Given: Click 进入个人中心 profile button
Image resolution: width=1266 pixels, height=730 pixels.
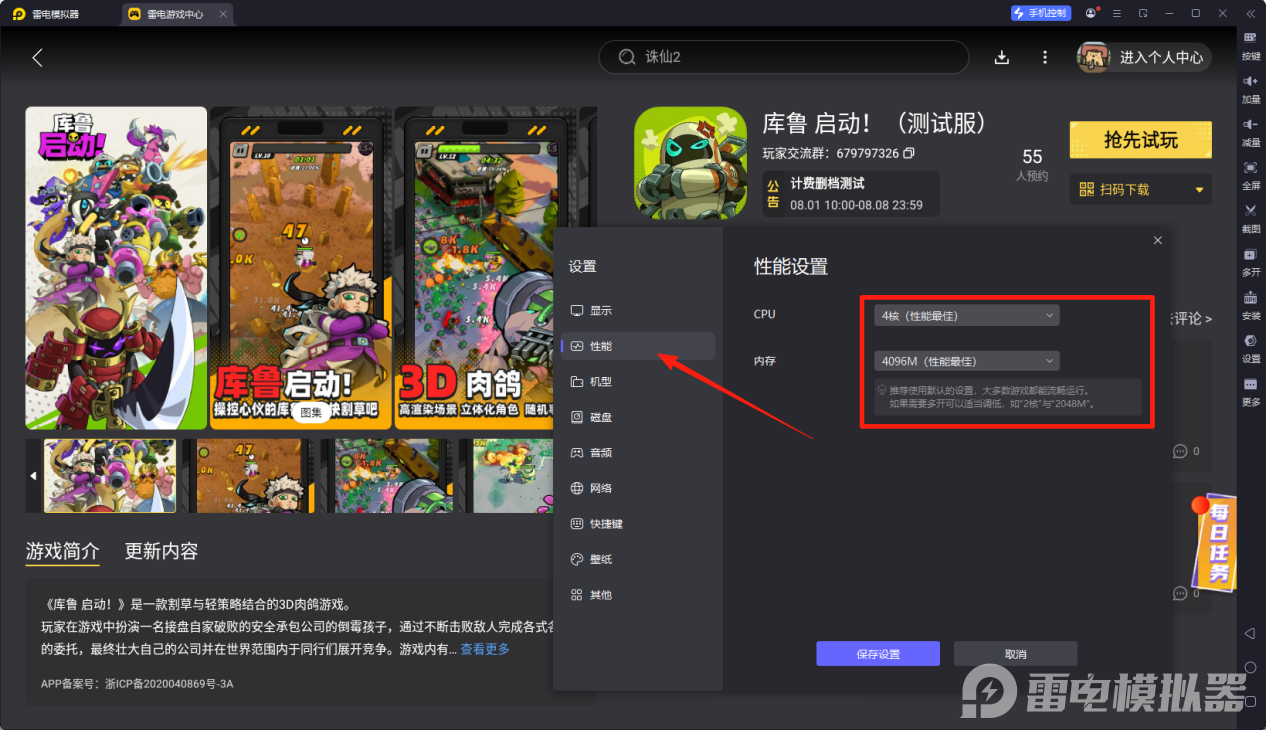Looking at the screenshot, I should pos(1144,57).
